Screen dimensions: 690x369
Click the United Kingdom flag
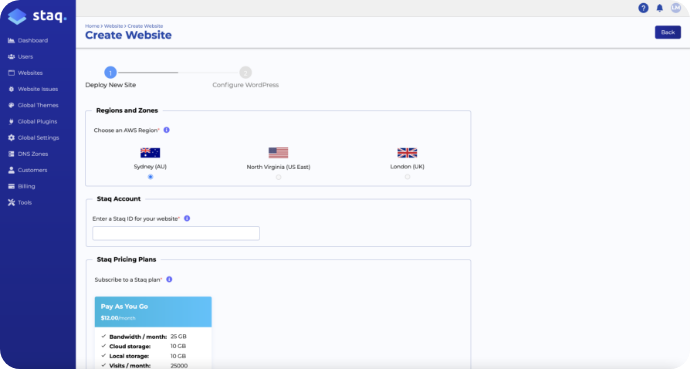[407, 153]
